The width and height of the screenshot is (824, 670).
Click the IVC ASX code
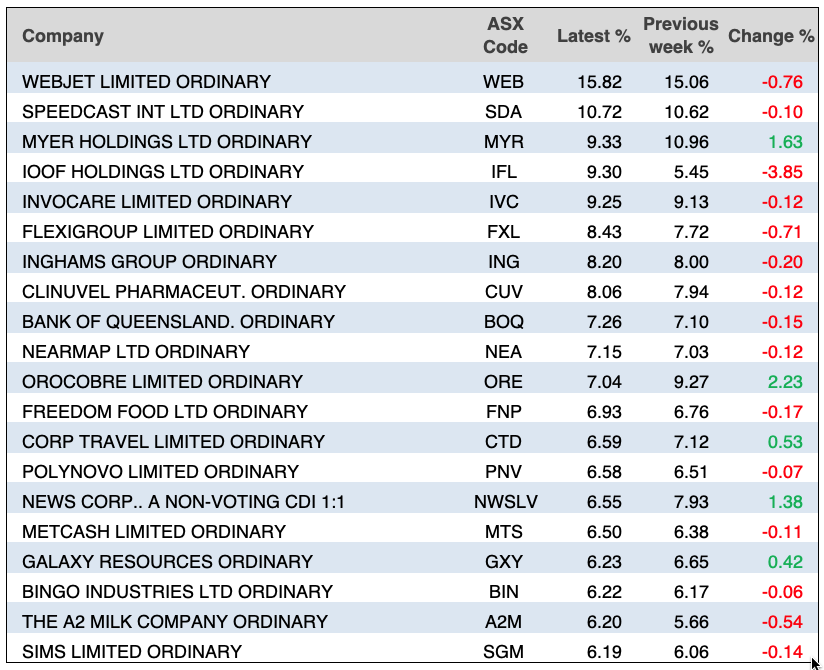point(504,201)
